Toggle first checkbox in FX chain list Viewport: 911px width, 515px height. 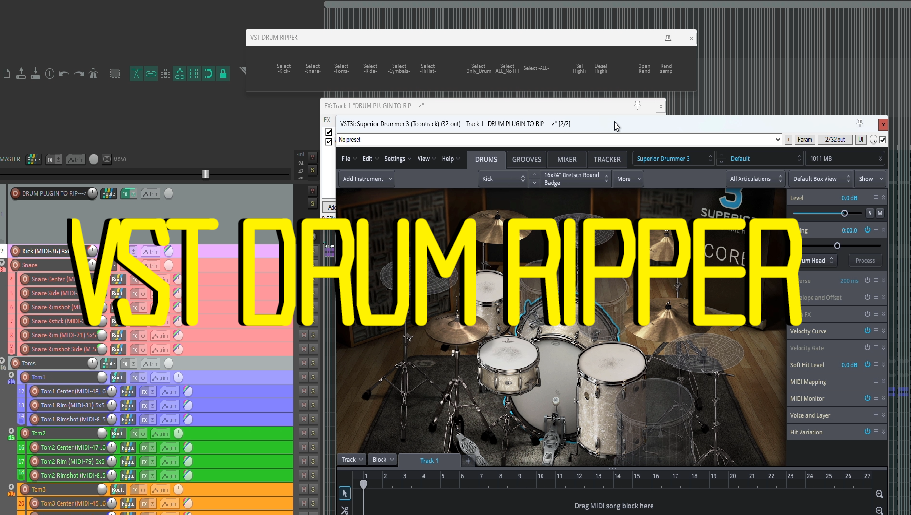point(328,132)
